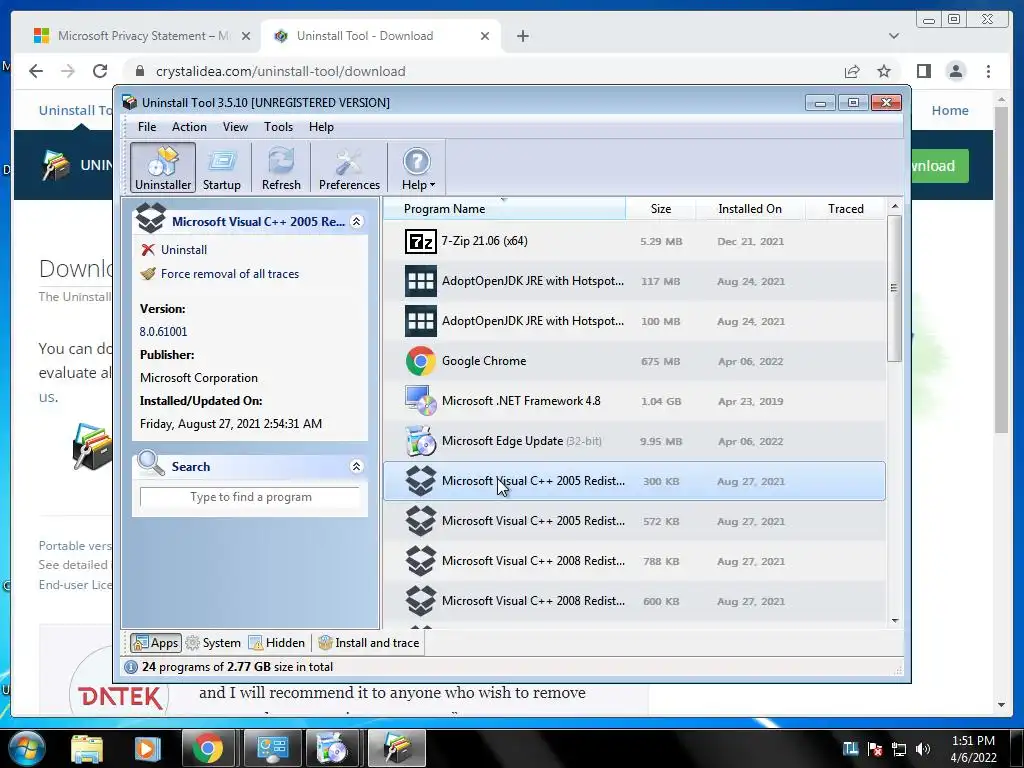1024x768 pixels.
Task: Select Microsoft Edge Update icon
Action: [x=421, y=441]
